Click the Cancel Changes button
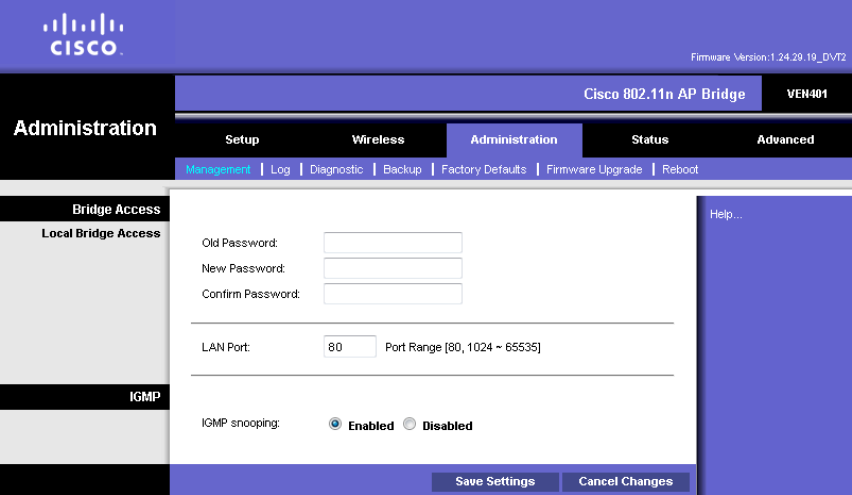Image resolution: width=852 pixels, height=495 pixels. pyautogui.click(x=625, y=481)
